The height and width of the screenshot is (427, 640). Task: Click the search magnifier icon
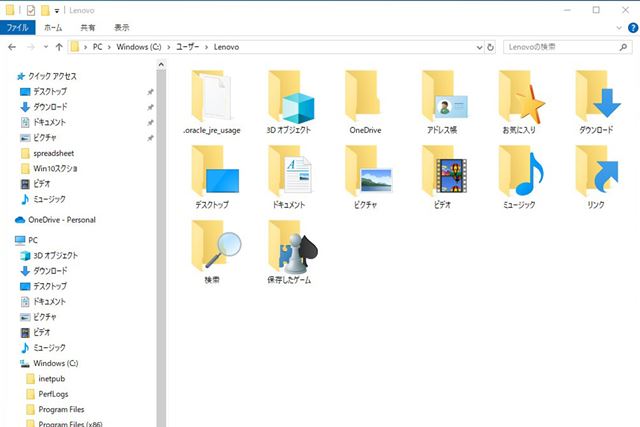click(623, 47)
